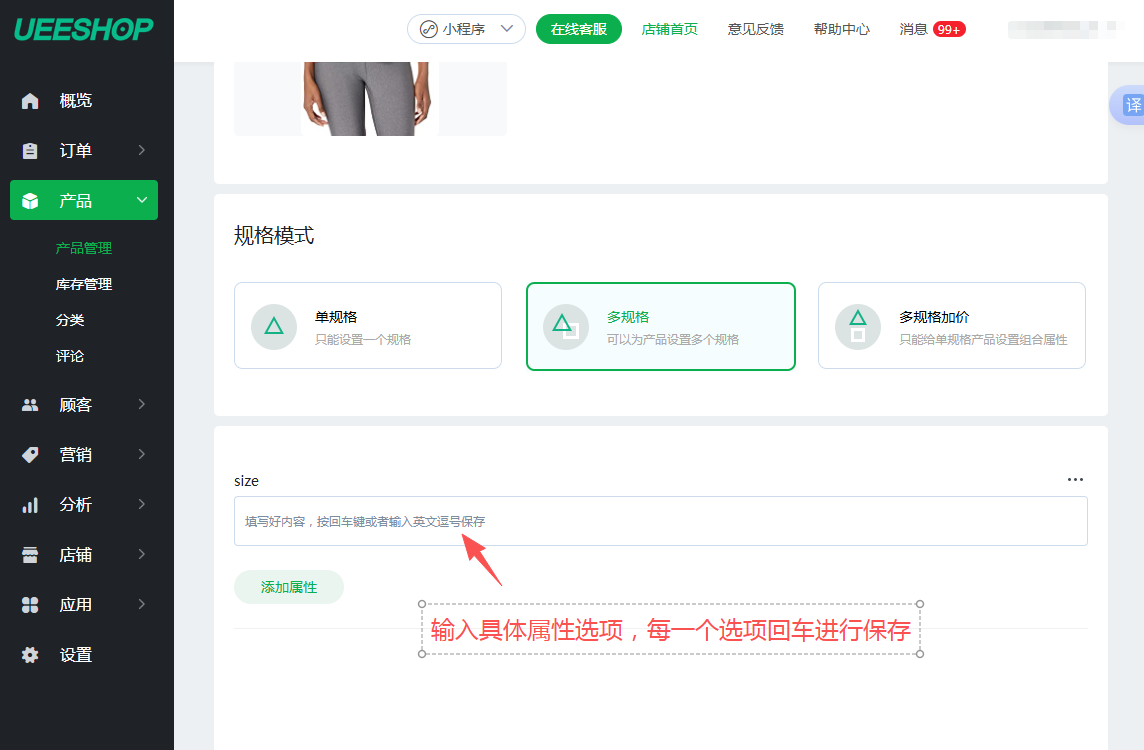The image size is (1144, 750).
Task: Expand the 订单 sidebar chevron
Action: tap(141, 150)
